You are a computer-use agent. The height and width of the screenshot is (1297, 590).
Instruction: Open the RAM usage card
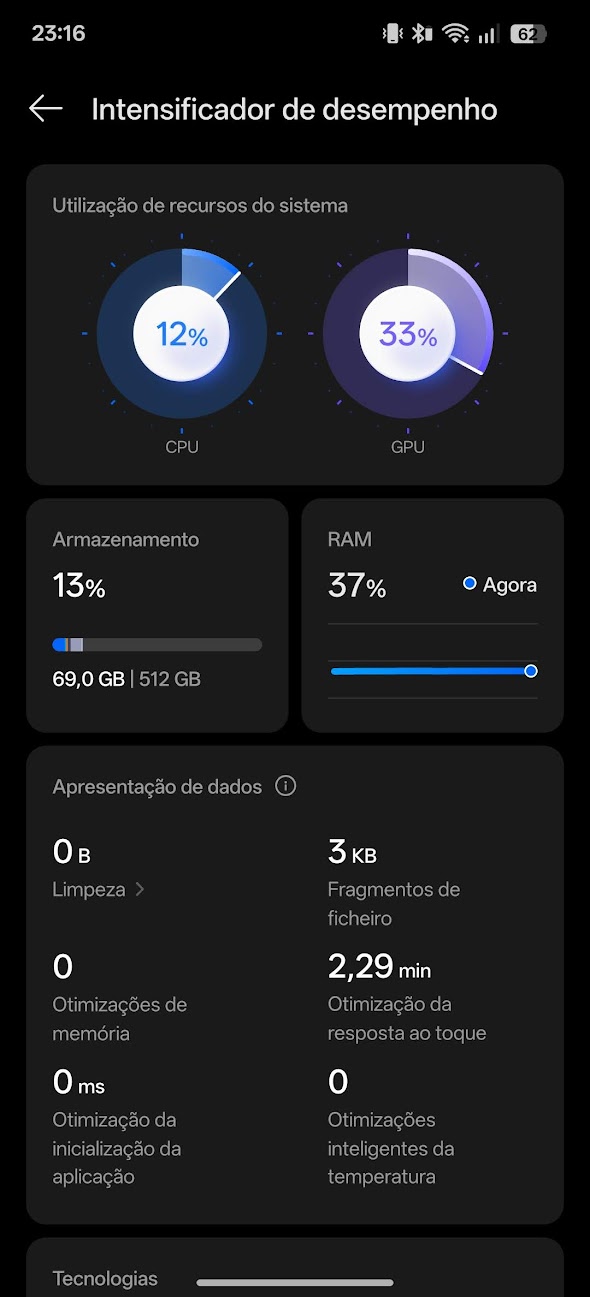(432, 615)
